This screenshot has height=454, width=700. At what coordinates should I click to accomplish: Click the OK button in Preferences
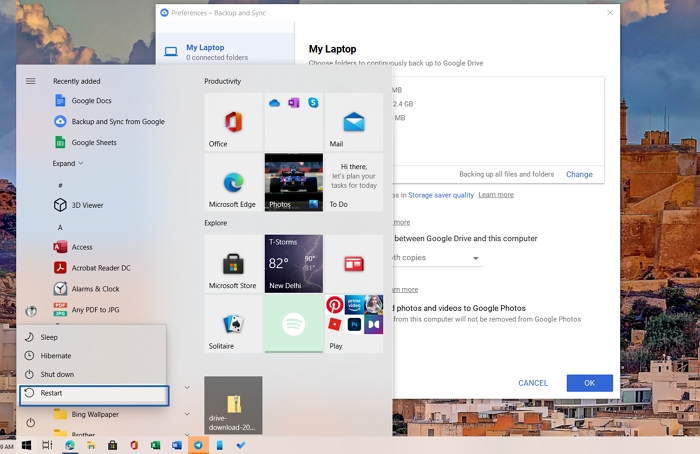[589, 383]
